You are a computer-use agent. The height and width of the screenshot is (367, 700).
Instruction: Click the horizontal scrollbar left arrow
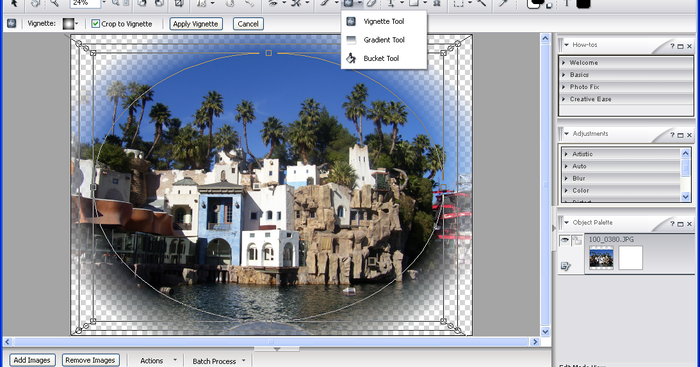[x=7, y=342]
